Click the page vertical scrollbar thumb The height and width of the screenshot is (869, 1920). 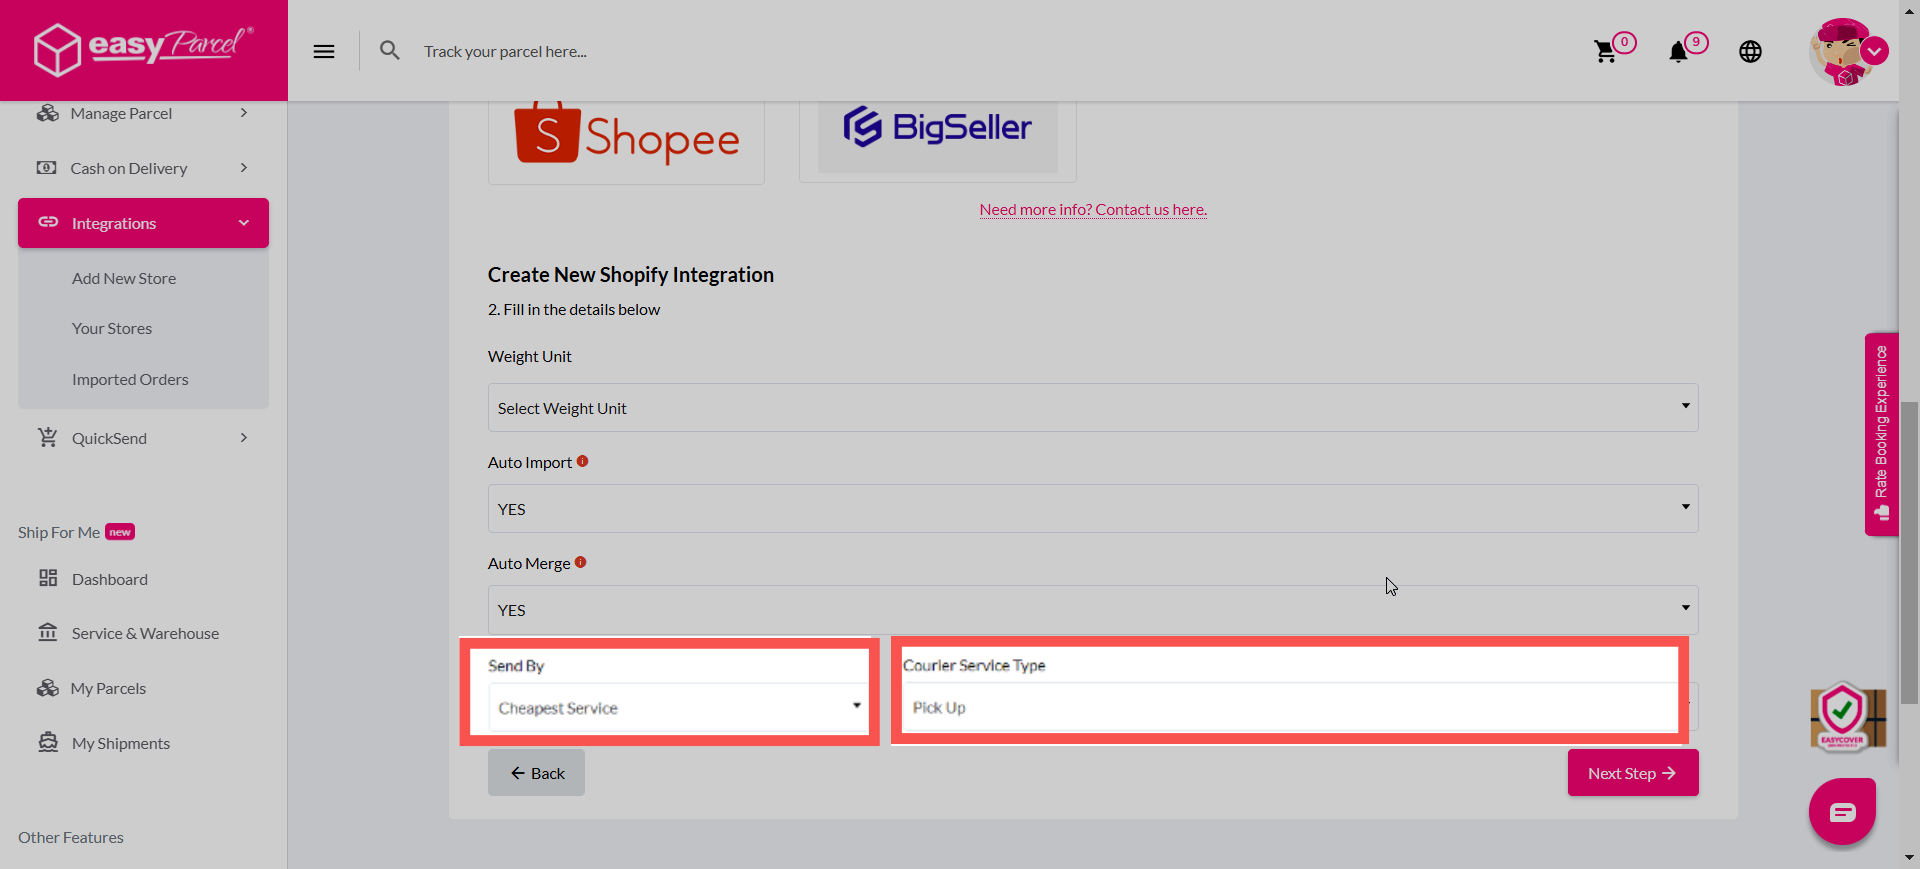(1909, 553)
